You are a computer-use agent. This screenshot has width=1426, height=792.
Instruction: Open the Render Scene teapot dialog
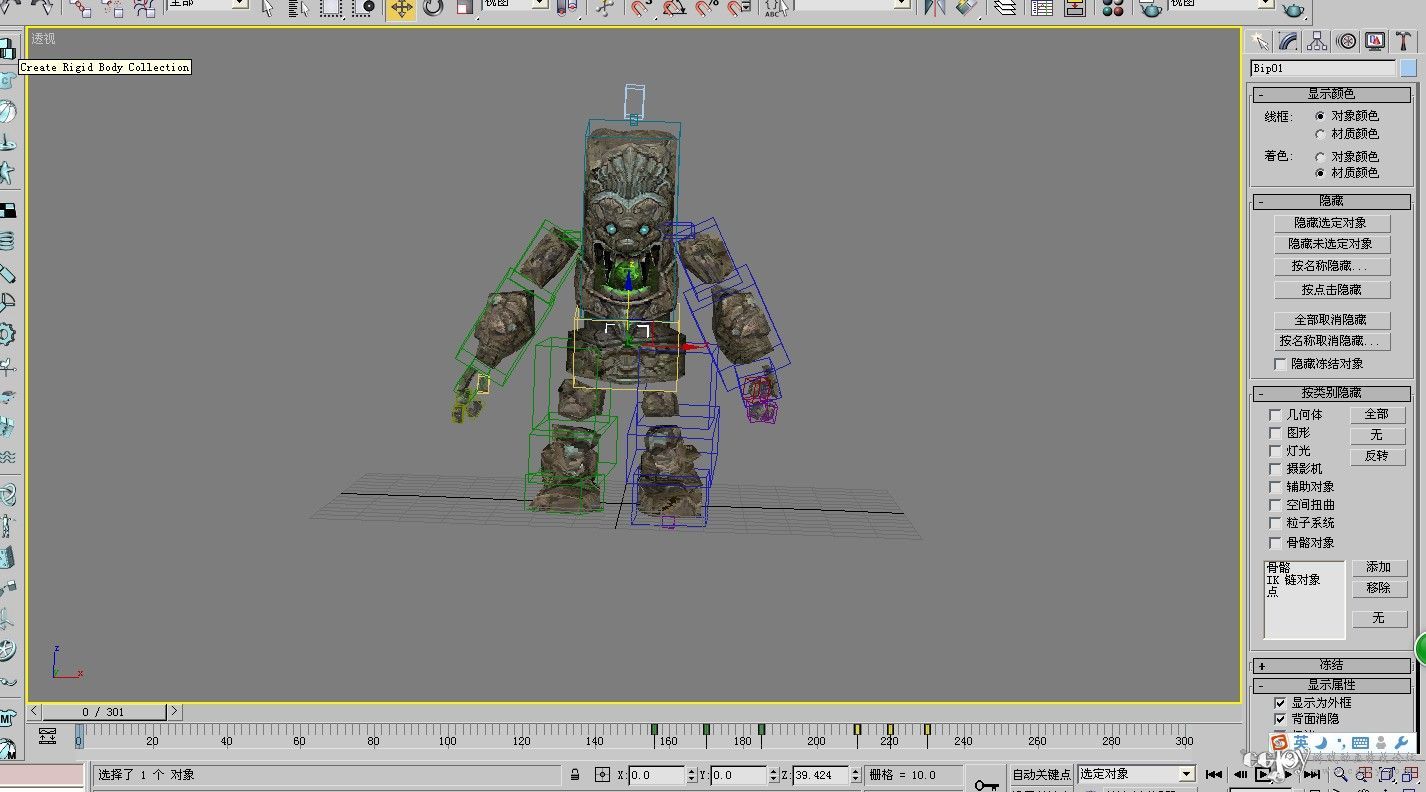[1150, 8]
